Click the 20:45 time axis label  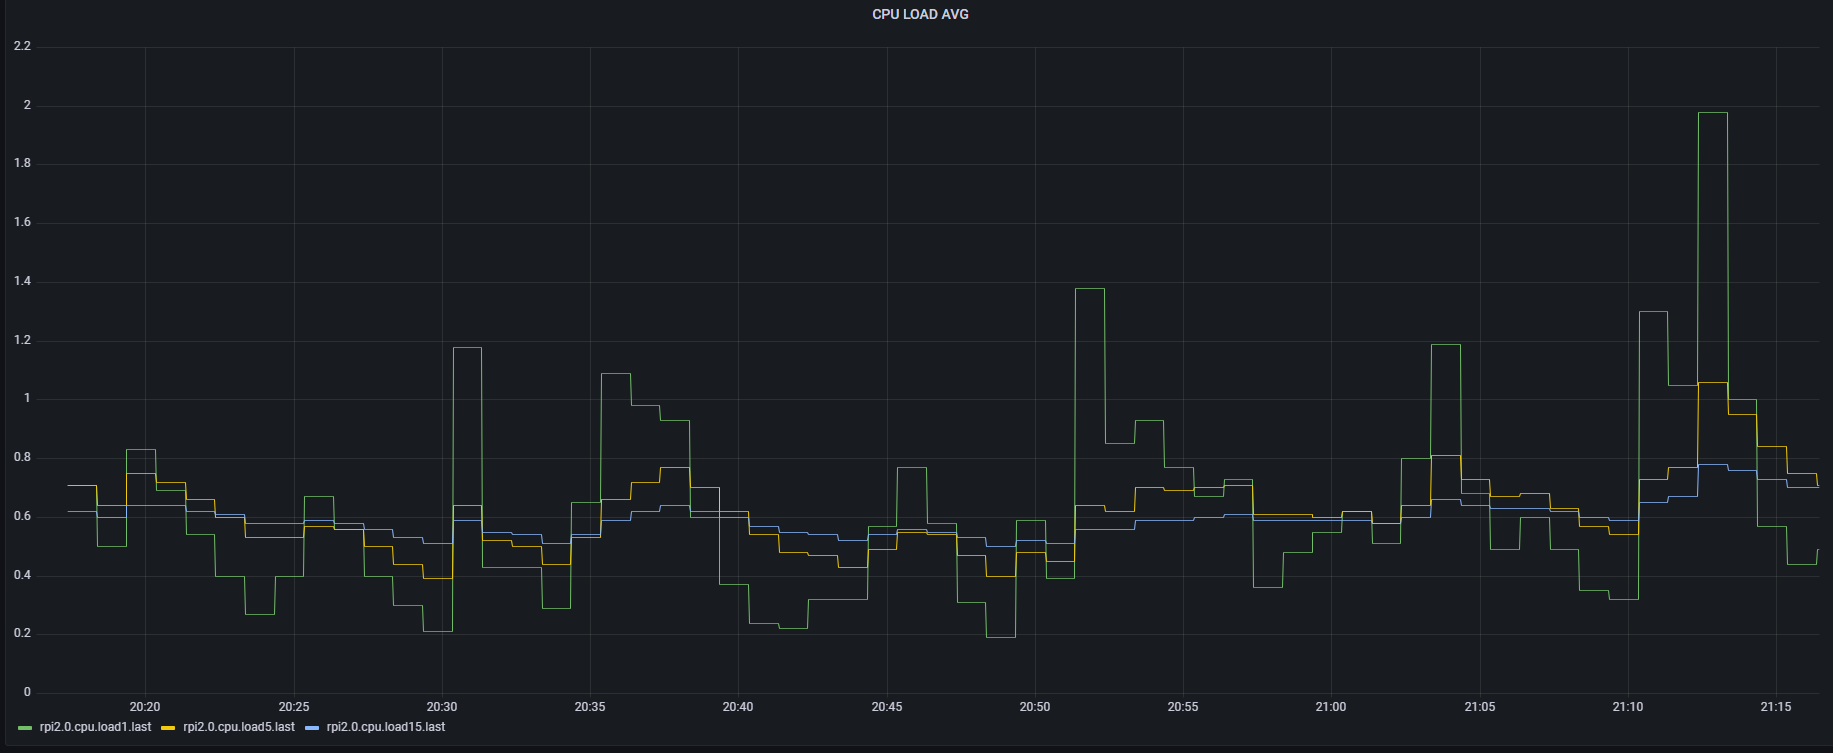(x=887, y=707)
